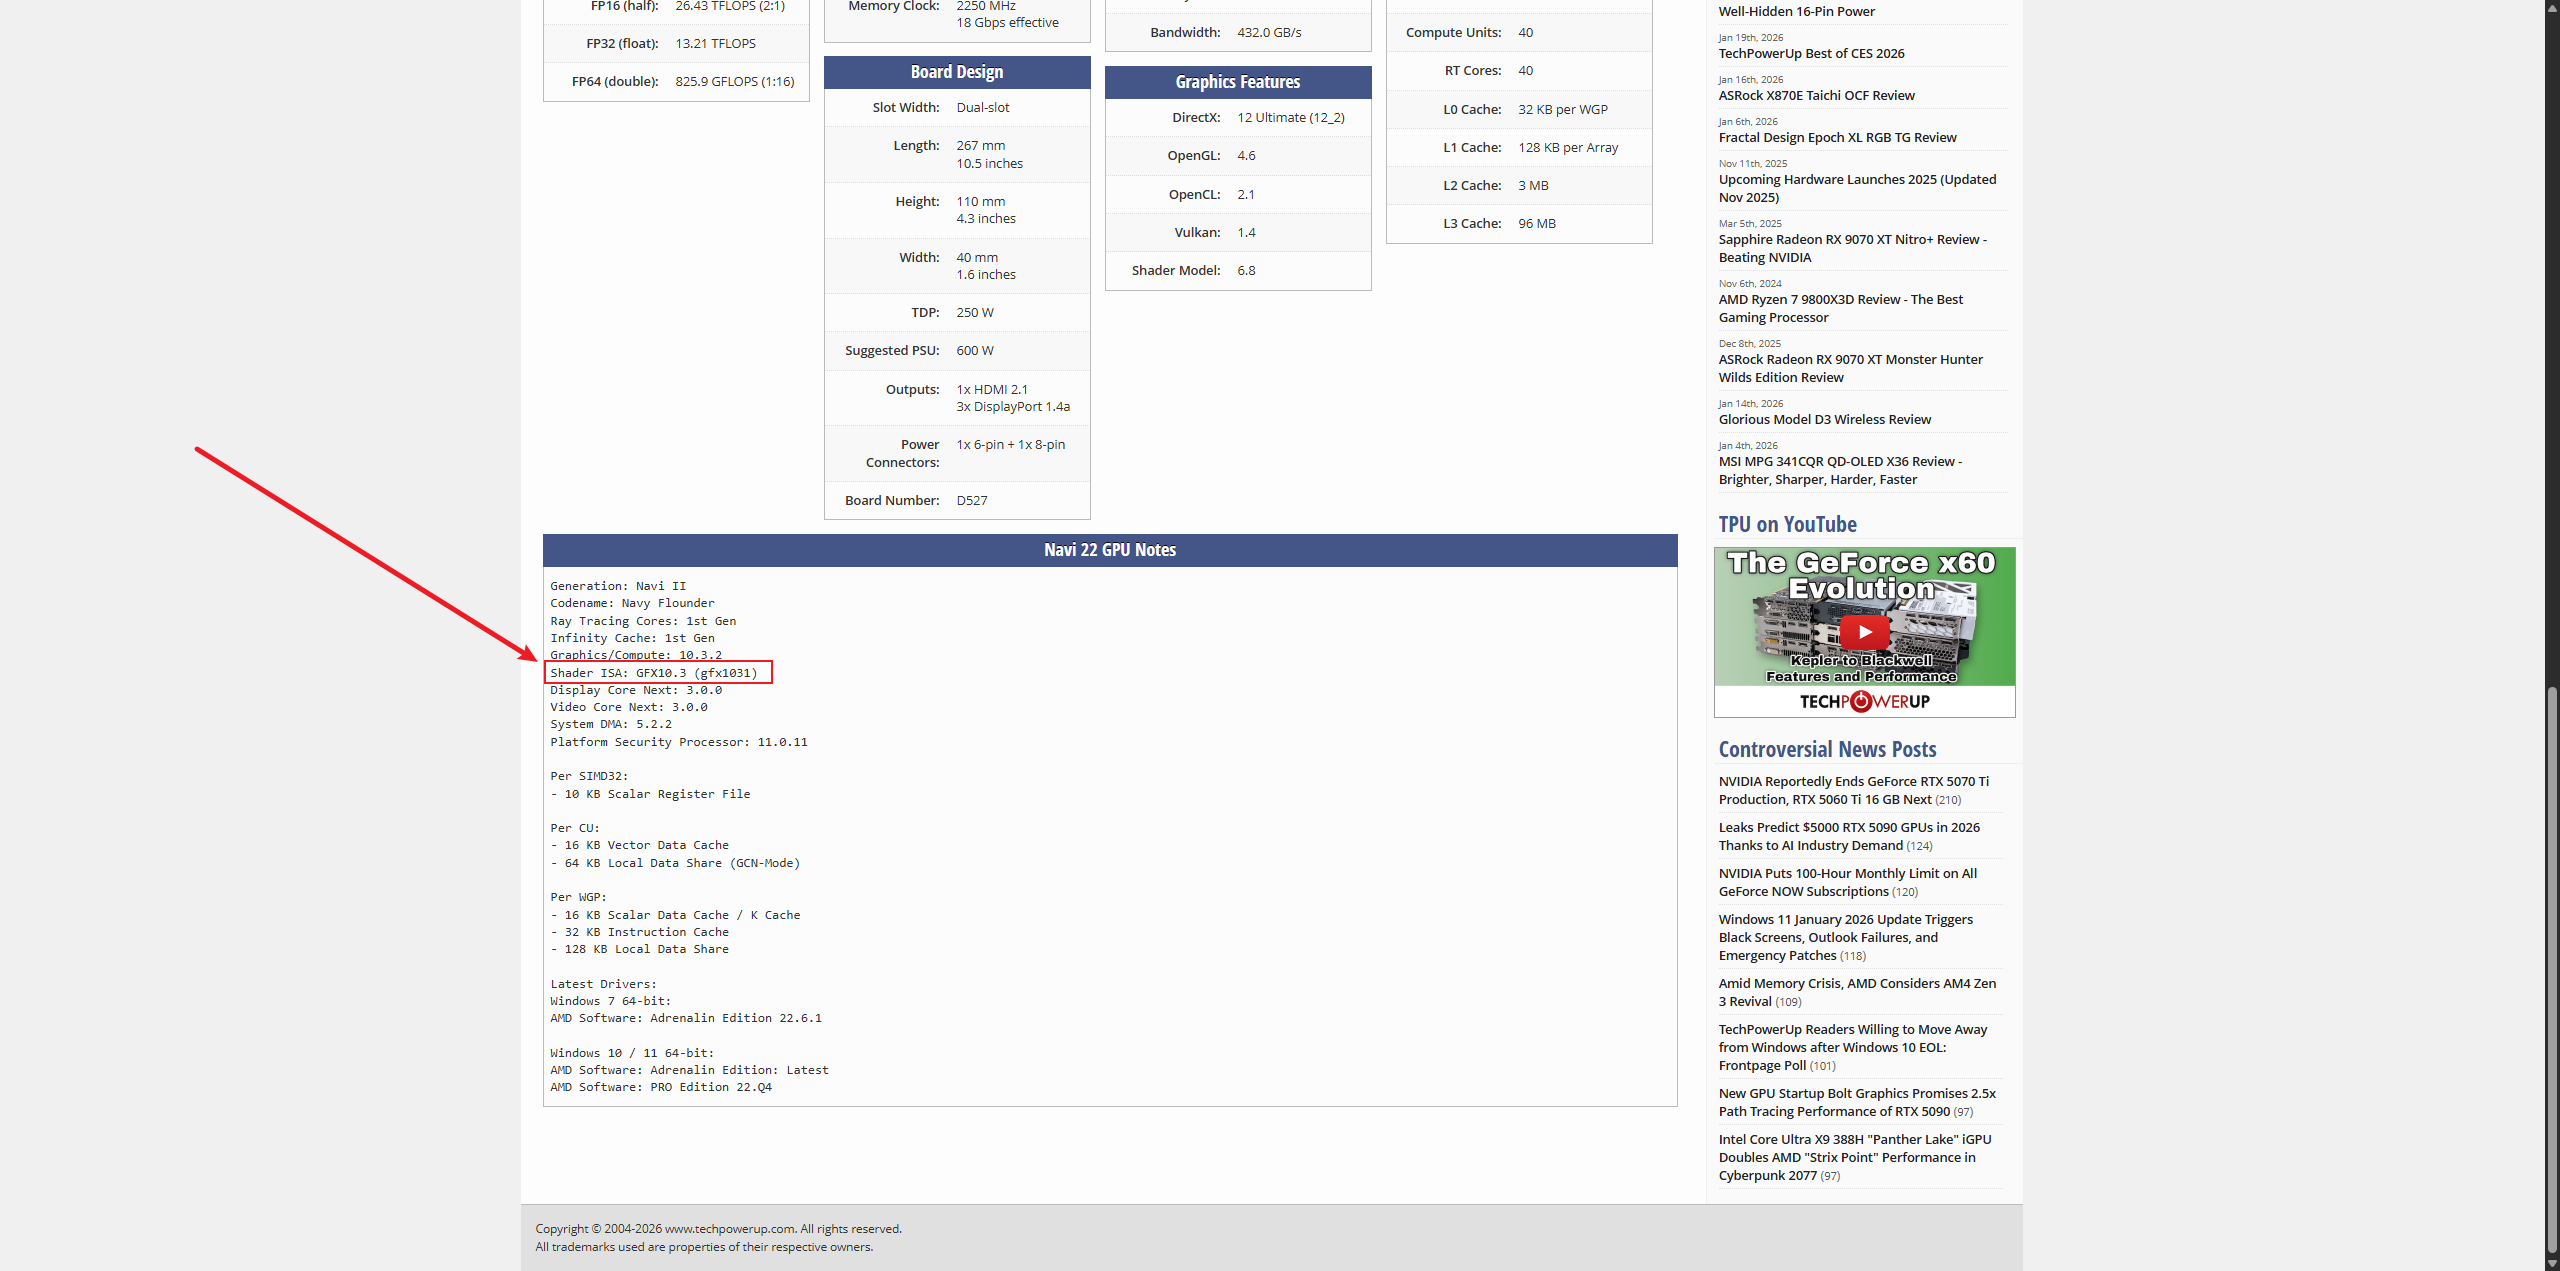Open Fractal Design Epoch XL review link
The height and width of the screenshot is (1271, 2560).
1837,137
